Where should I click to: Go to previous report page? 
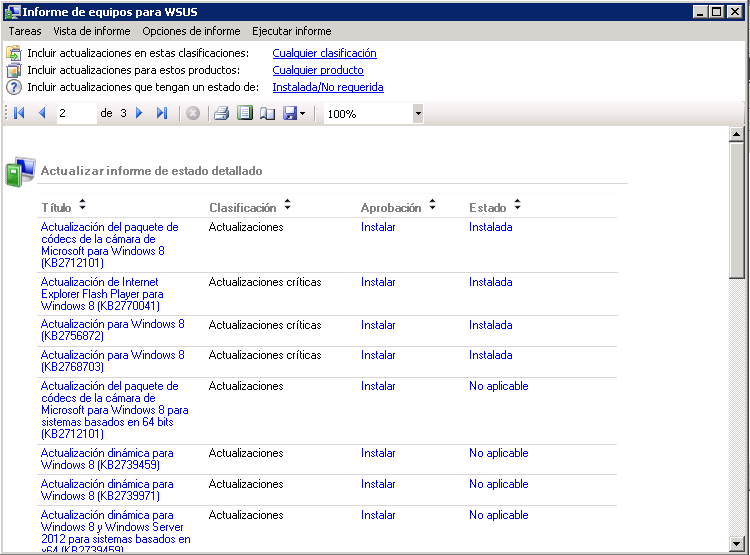[42, 113]
